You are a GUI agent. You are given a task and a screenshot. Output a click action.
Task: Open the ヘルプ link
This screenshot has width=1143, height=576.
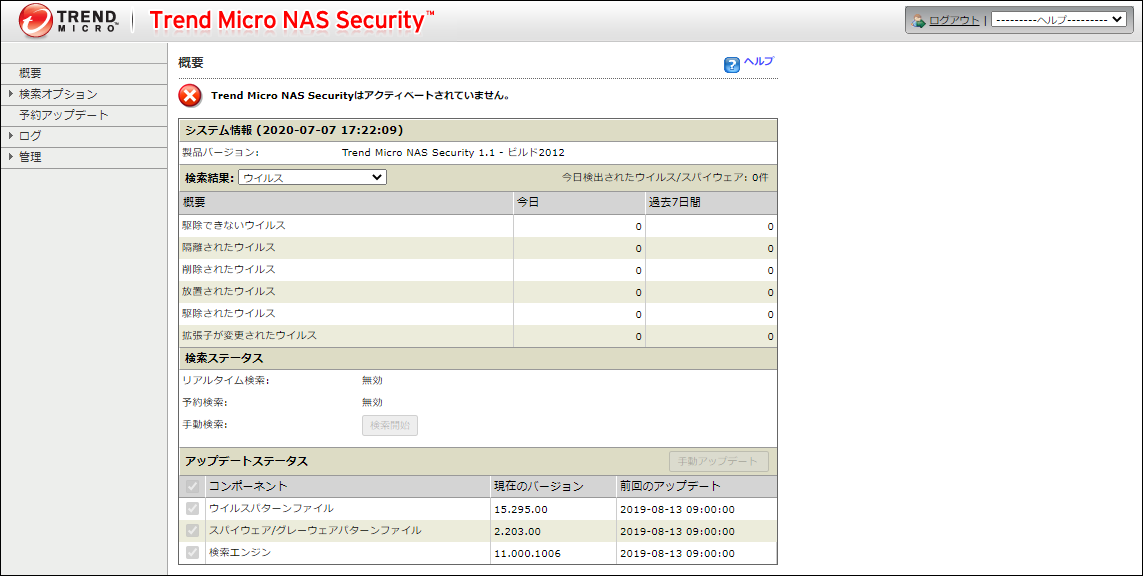(x=759, y=61)
